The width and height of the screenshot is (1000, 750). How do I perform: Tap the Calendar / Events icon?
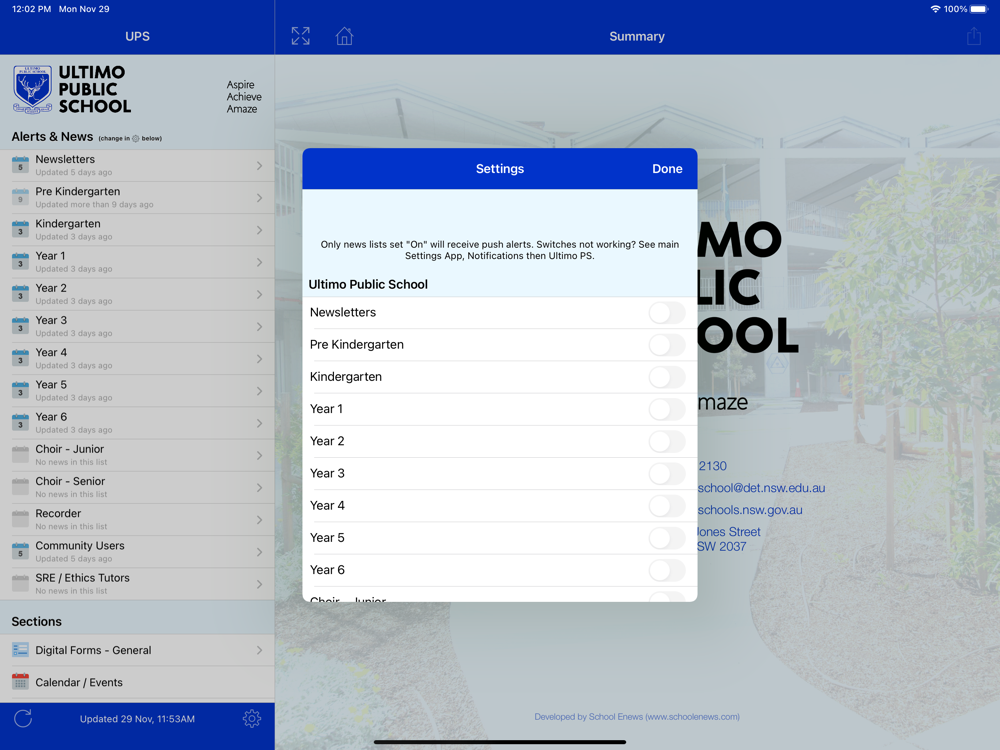tap(20, 682)
